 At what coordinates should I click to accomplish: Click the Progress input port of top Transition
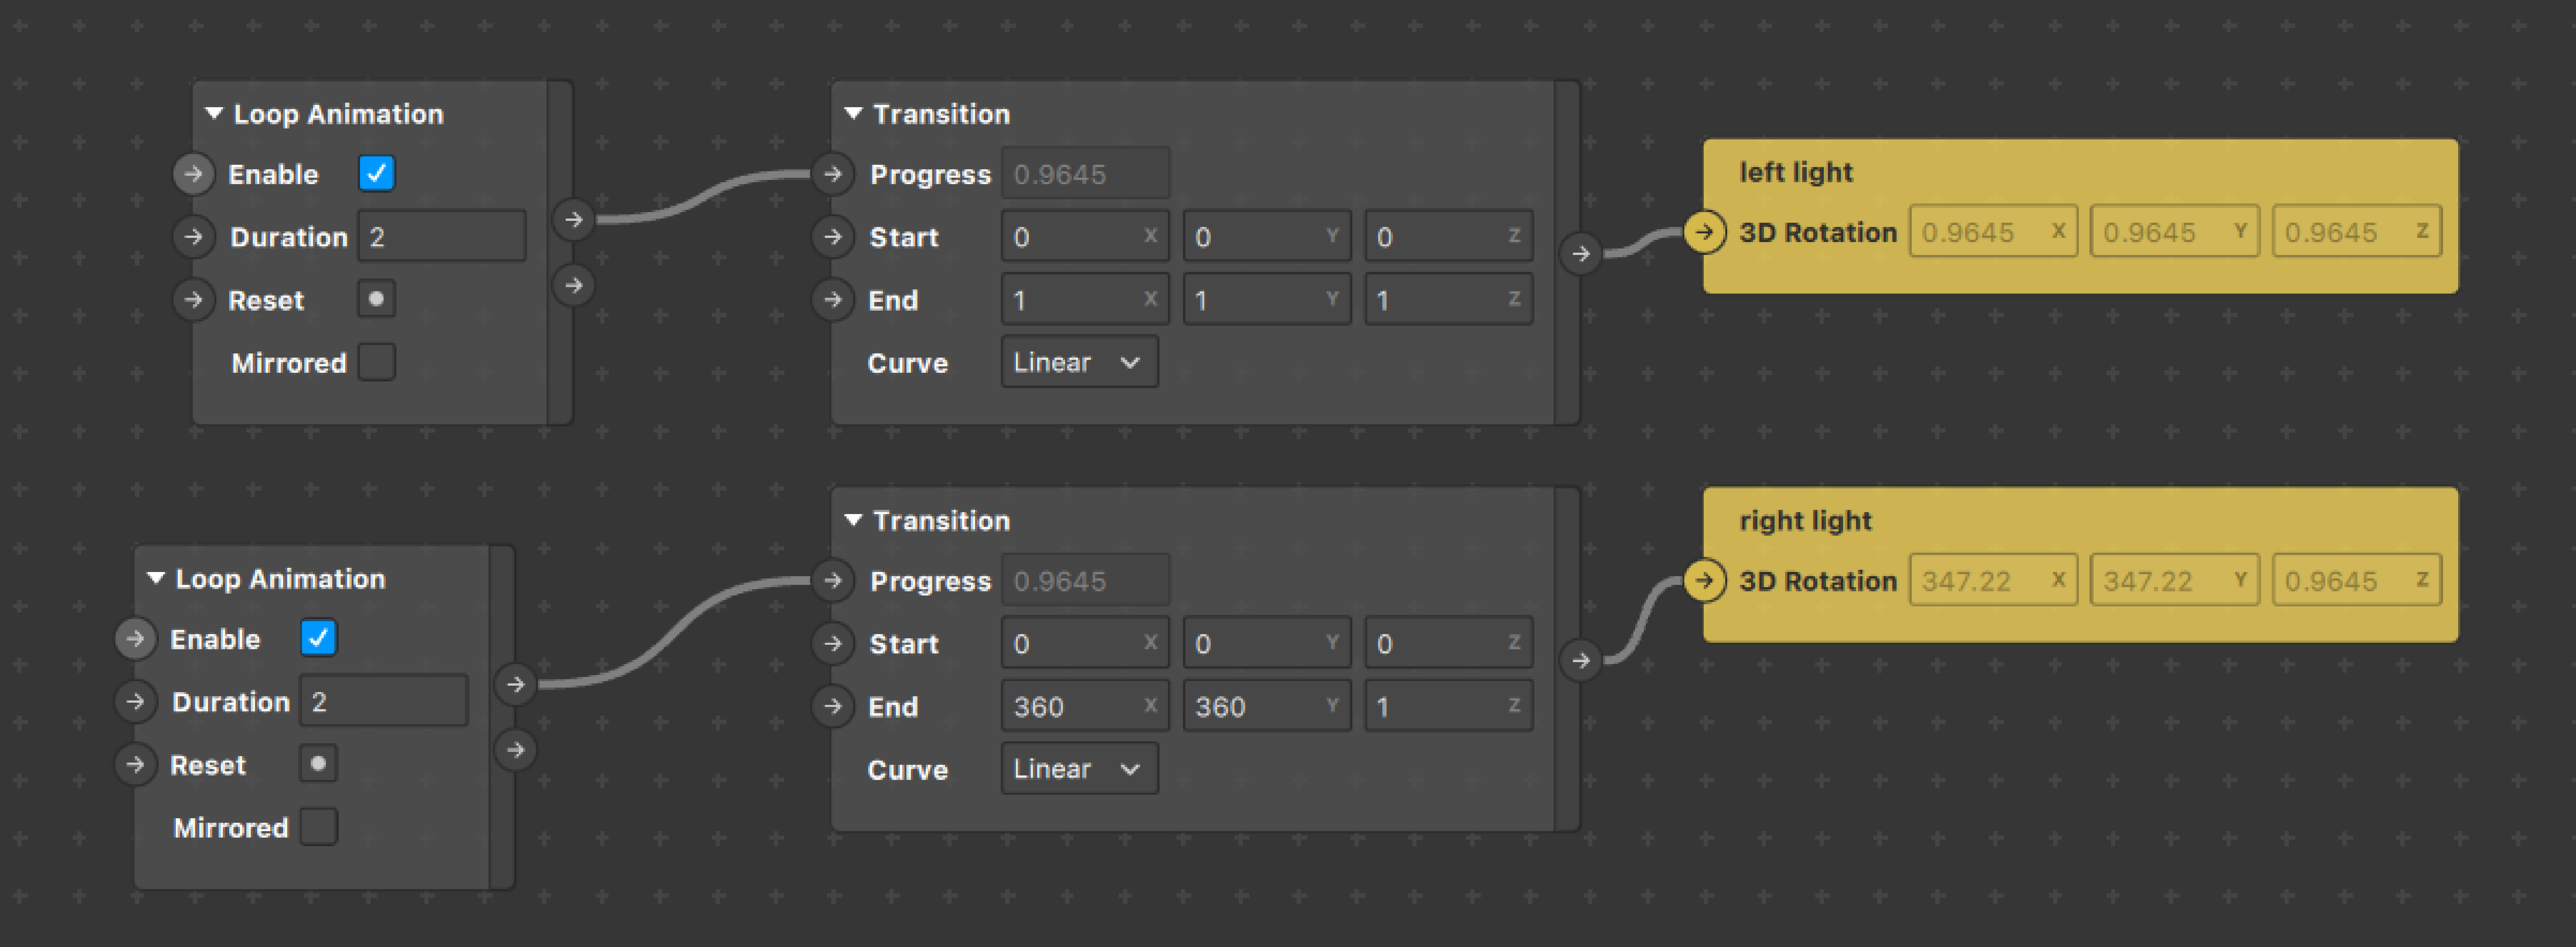coord(832,174)
